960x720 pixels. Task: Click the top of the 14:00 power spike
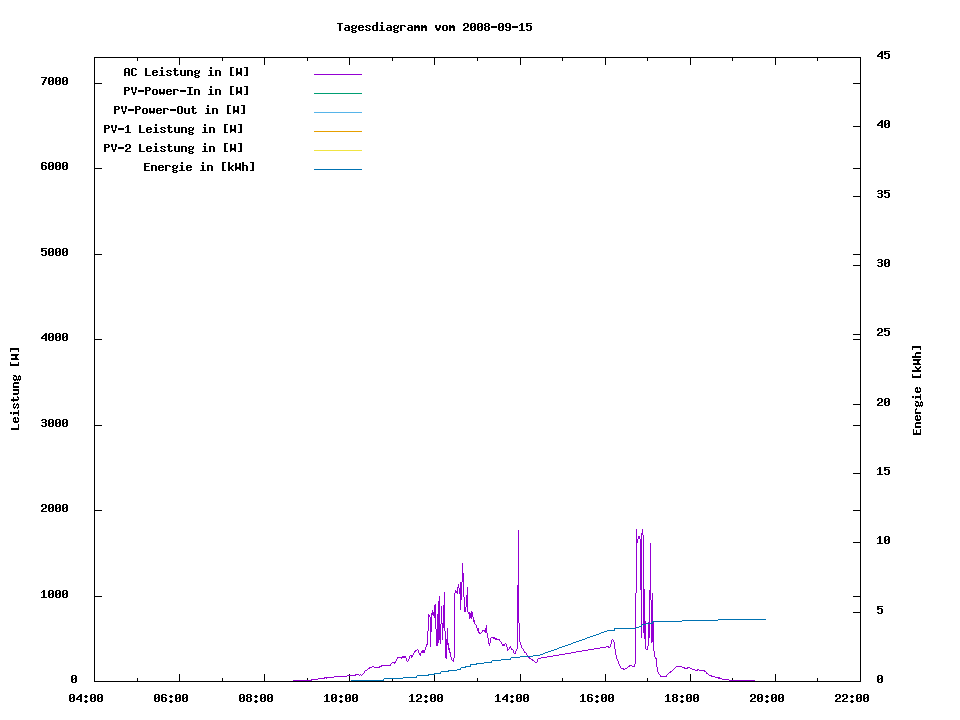tap(518, 531)
